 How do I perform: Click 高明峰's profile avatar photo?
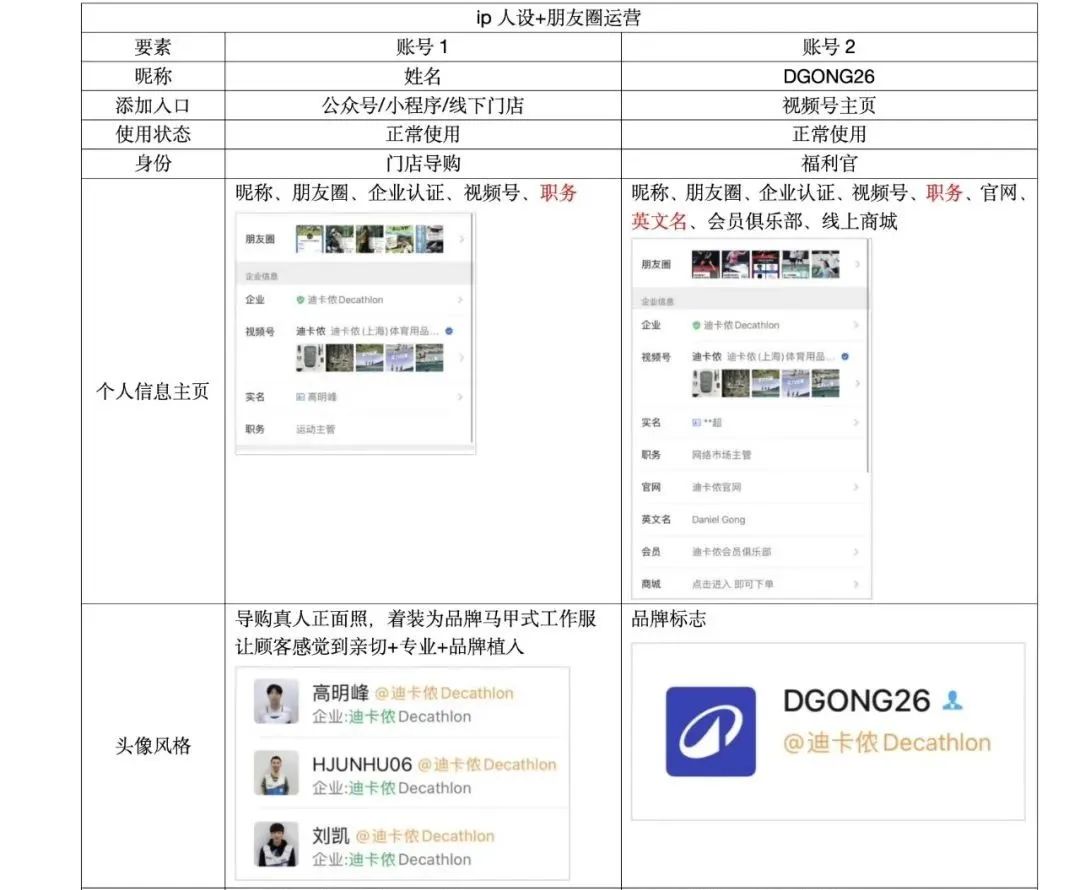click(x=276, y=701)
